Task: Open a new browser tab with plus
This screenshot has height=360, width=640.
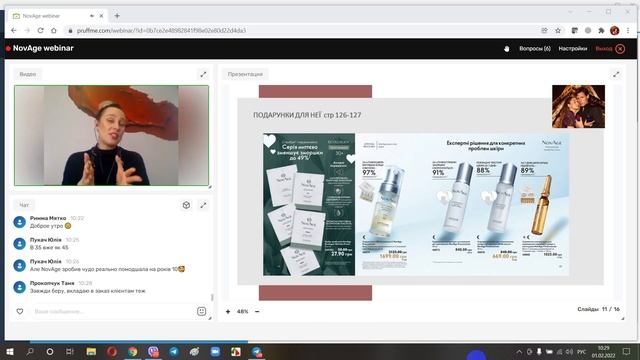Action: (117, 16)
